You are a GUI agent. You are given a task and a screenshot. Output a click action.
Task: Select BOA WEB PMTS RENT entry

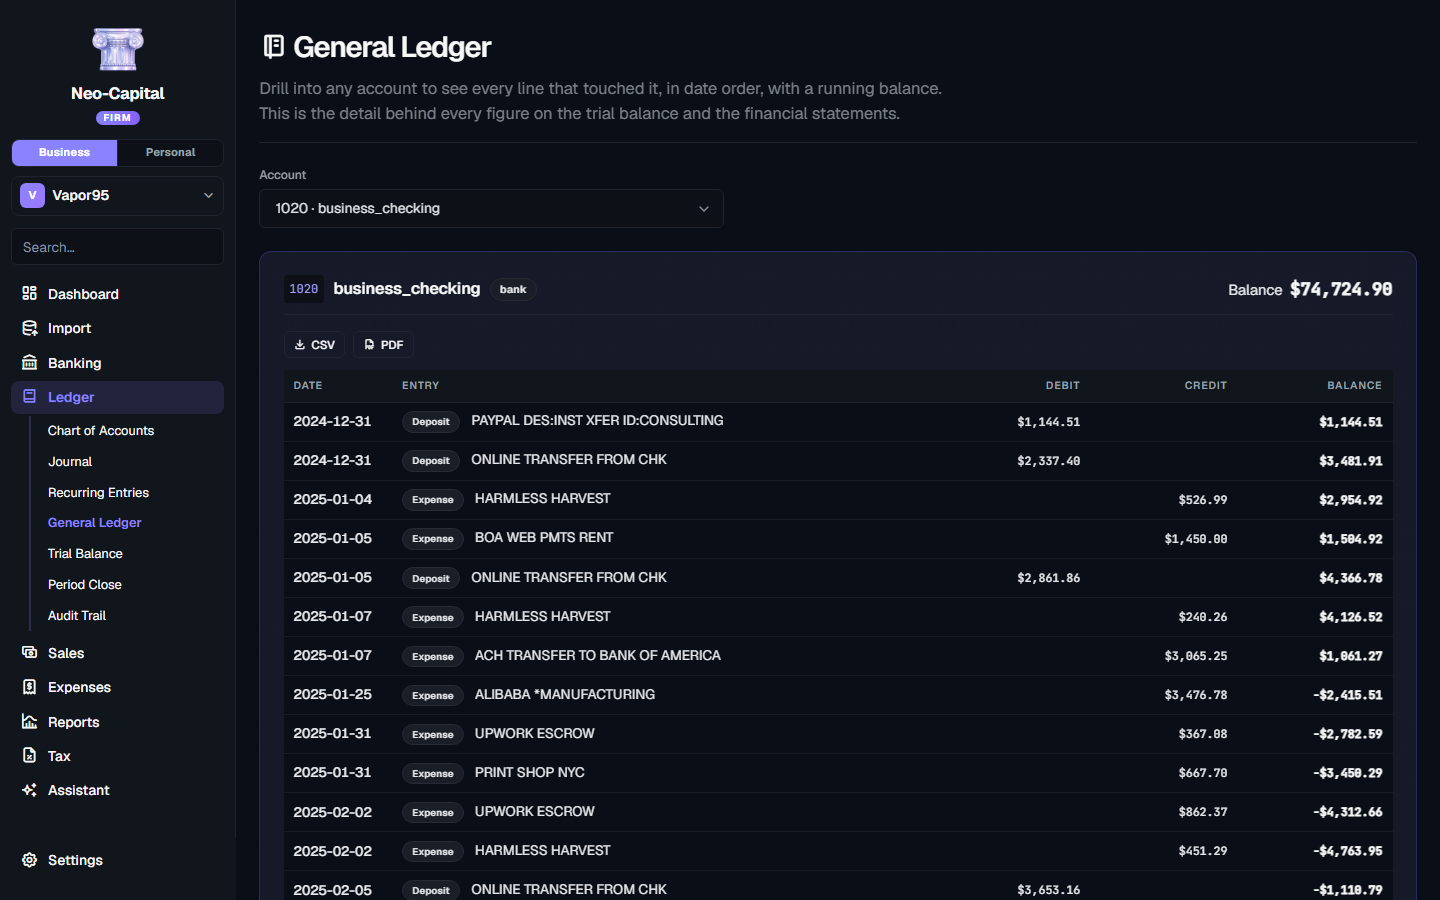544,537
